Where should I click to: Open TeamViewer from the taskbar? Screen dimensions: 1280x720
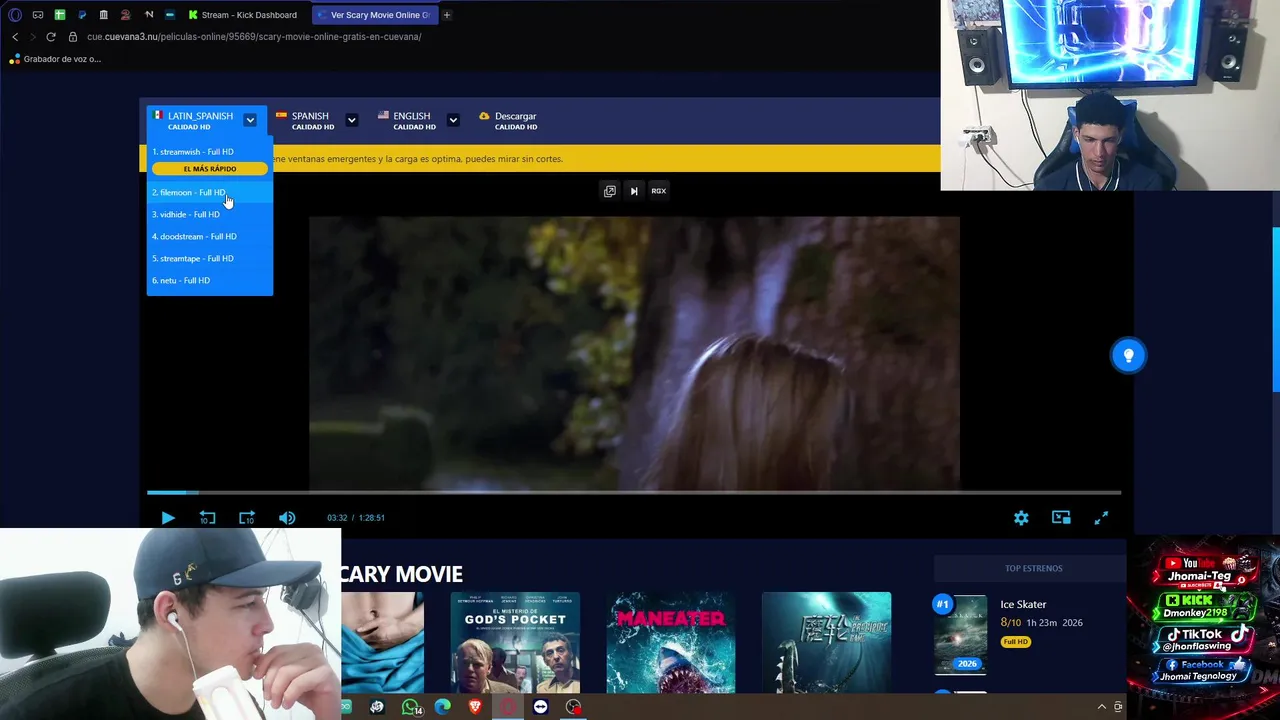[541, 707]
